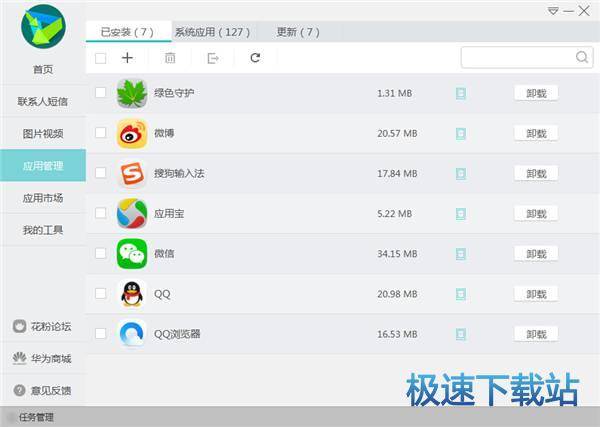Screen dimensions: 600x427
Task: Check the 应用宝 row checkbox
Action: [x=101, y=213]
